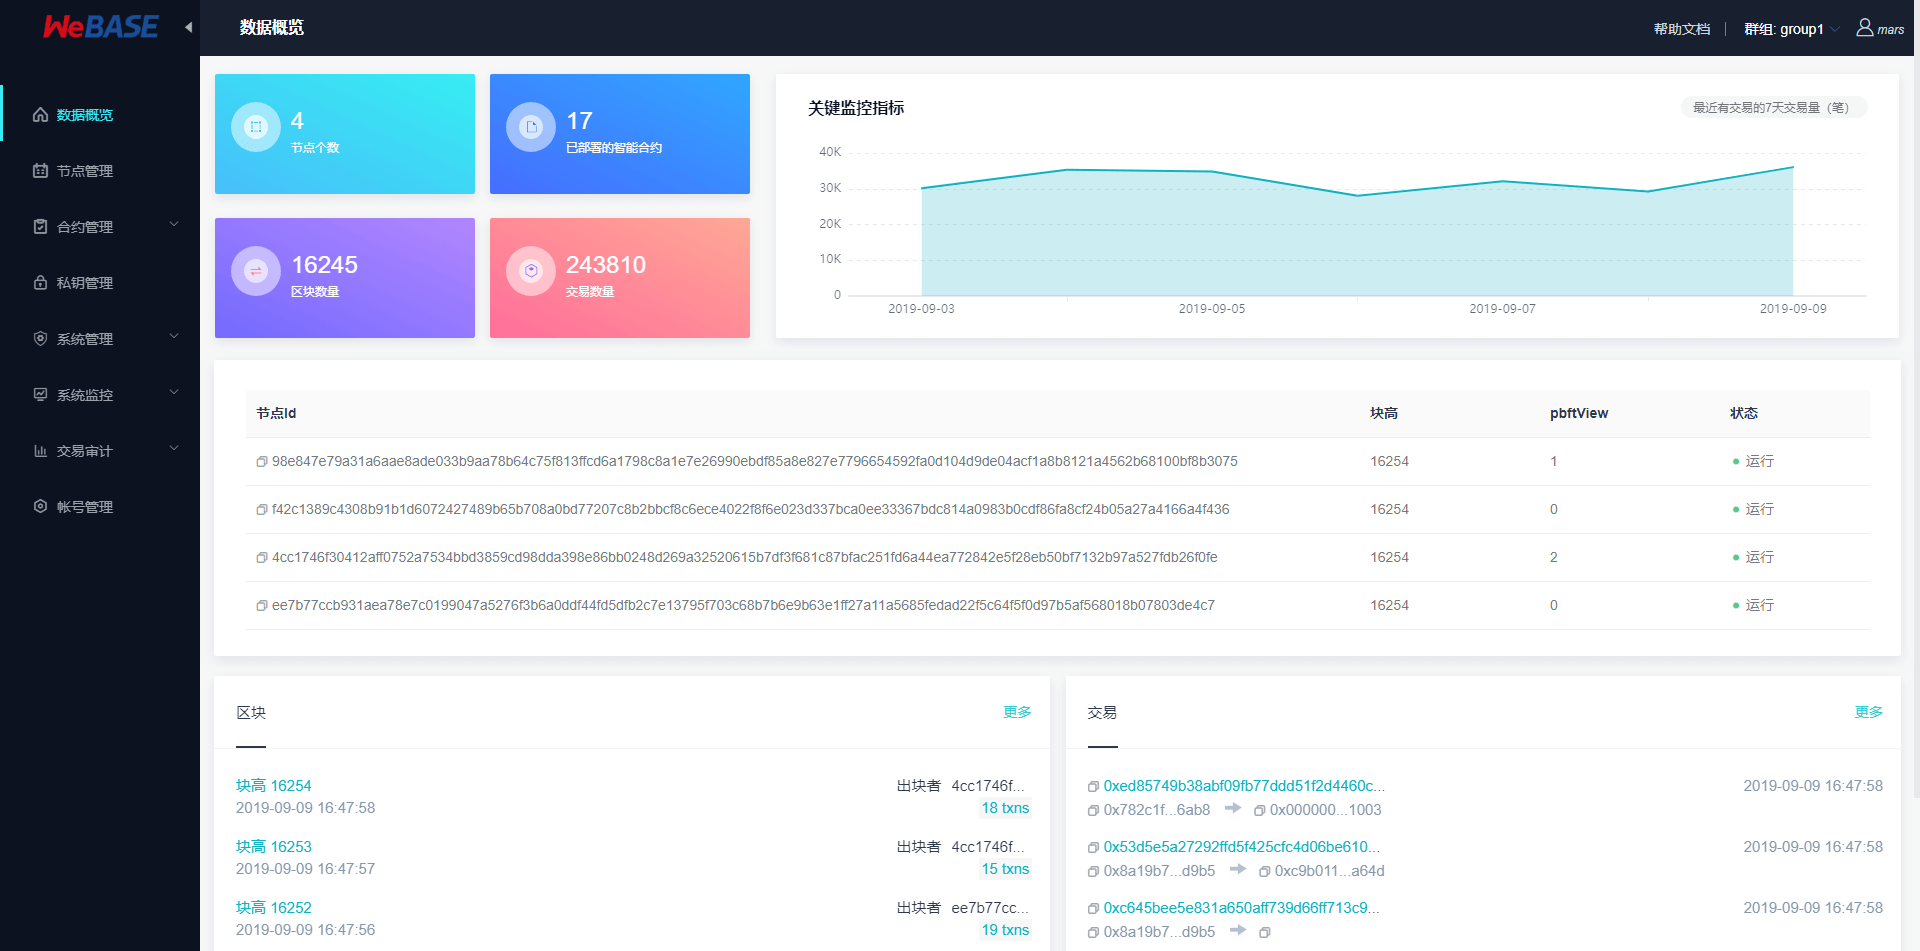Expand the 交易审计 submenu chevron
This screenshot has height=951, width=1920.
pos(174,448)
